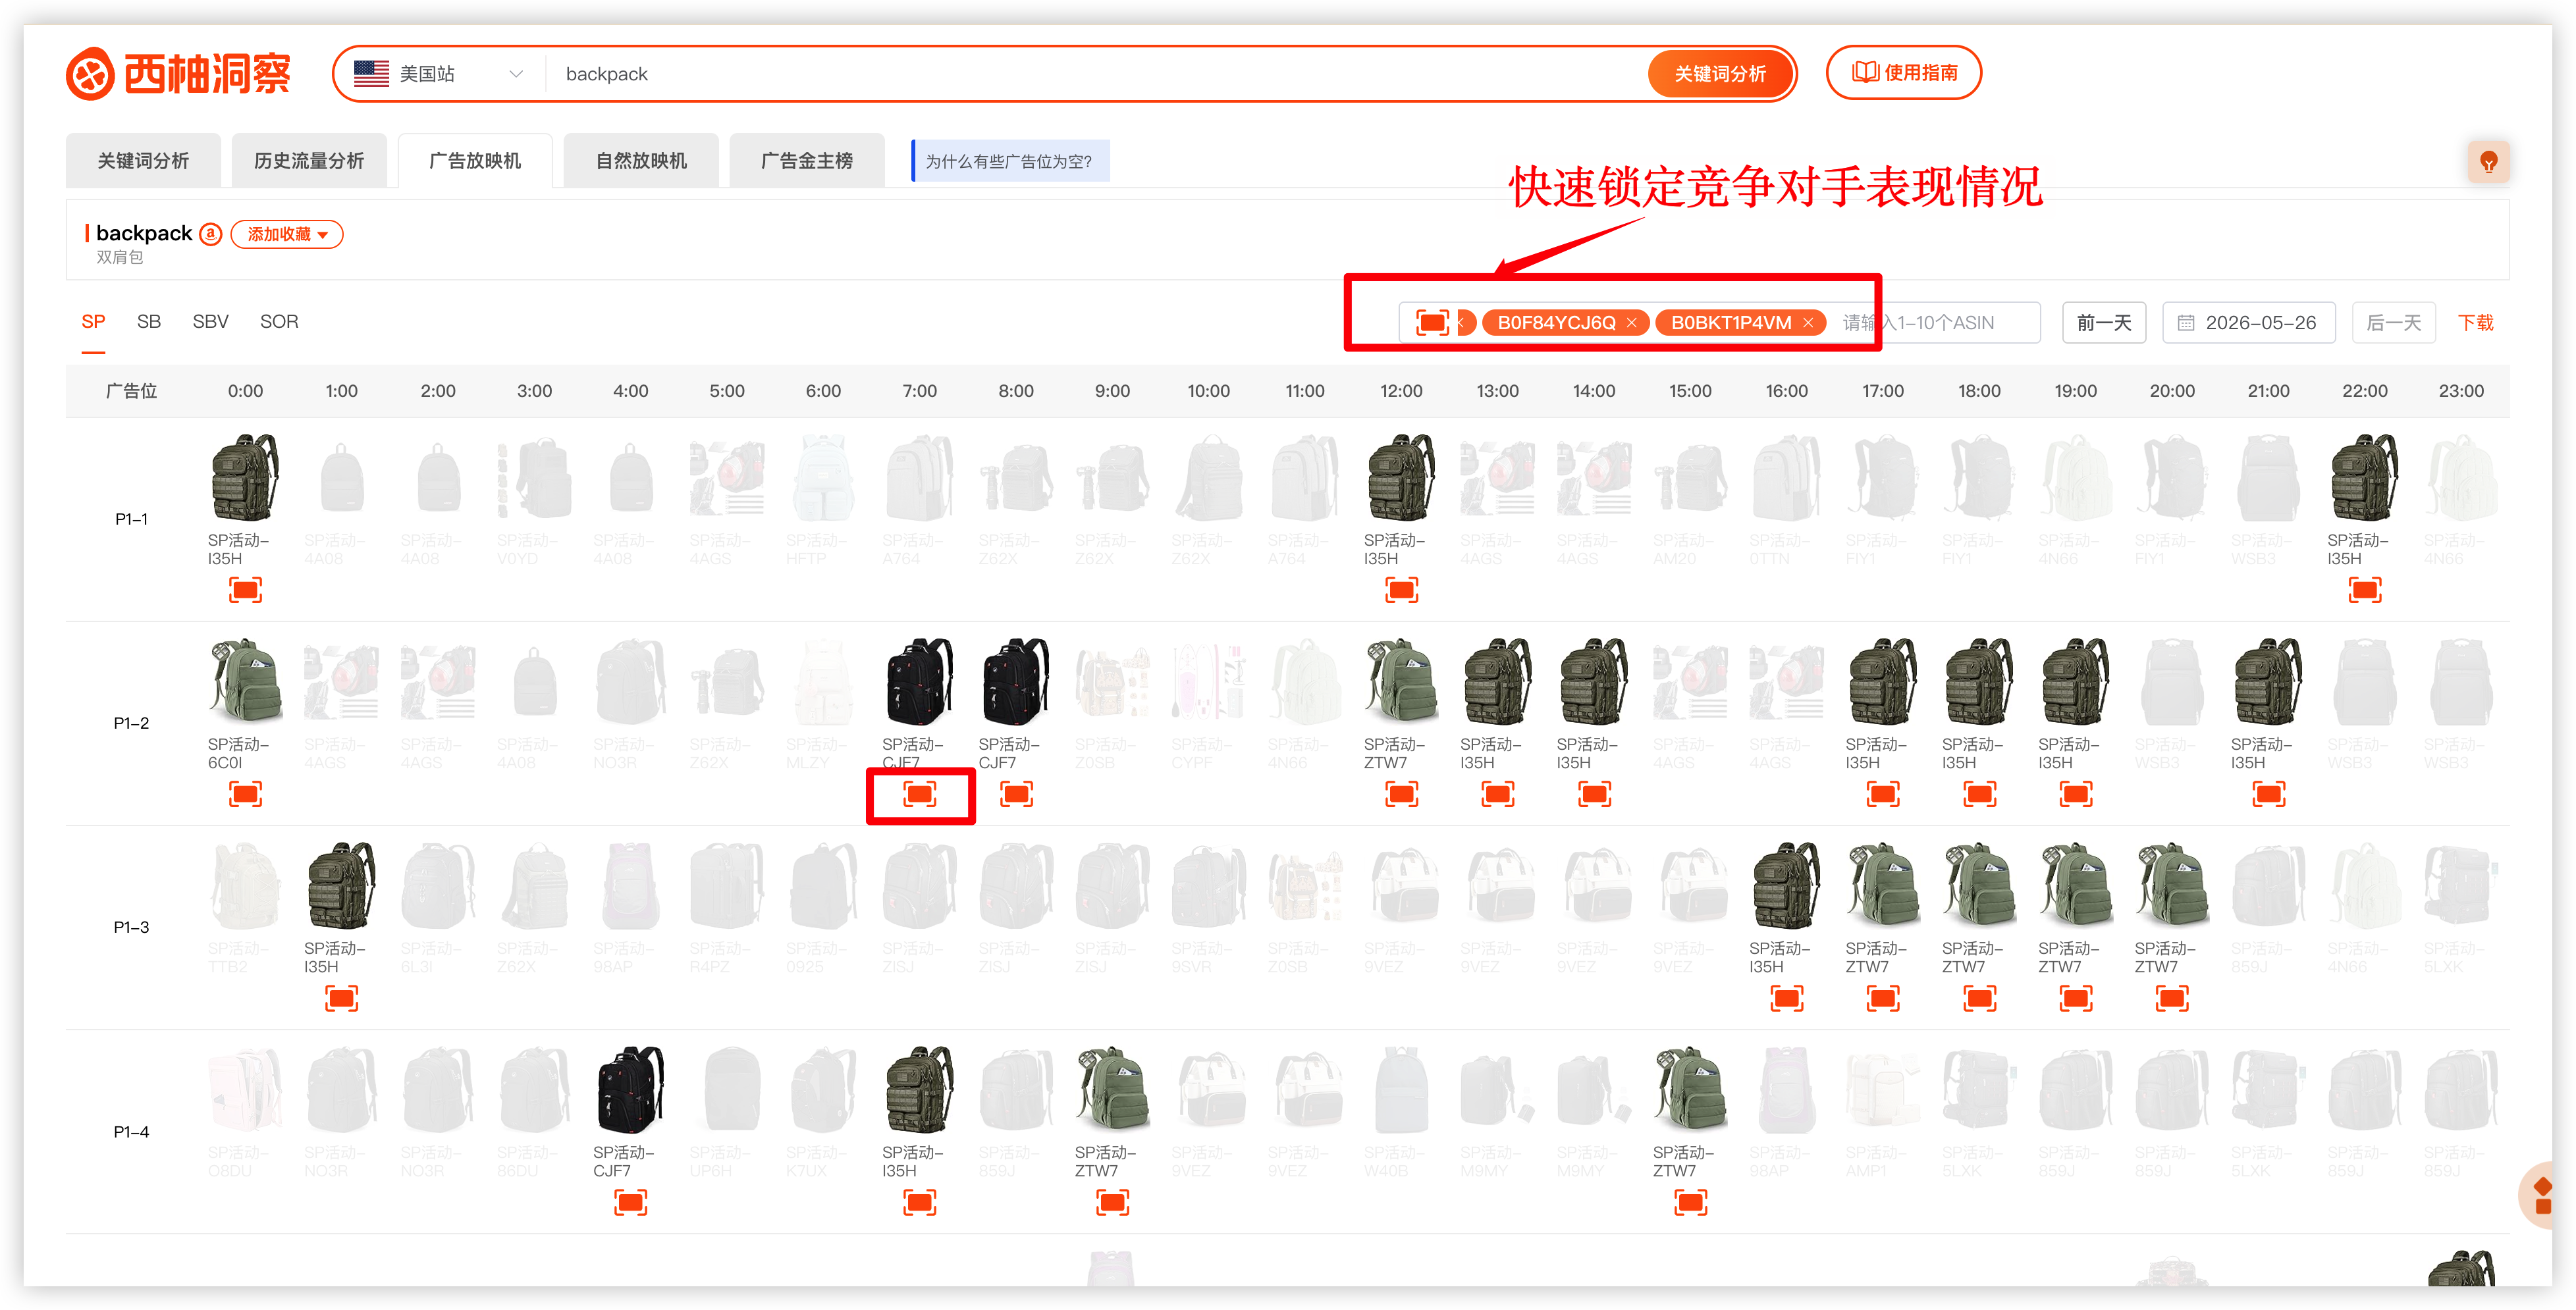The height and width of the screenshot is (1310, 2576).
Task: Click focus icon under P1-2 CJF7 at 7:00
Action: (x=919, y=794)
